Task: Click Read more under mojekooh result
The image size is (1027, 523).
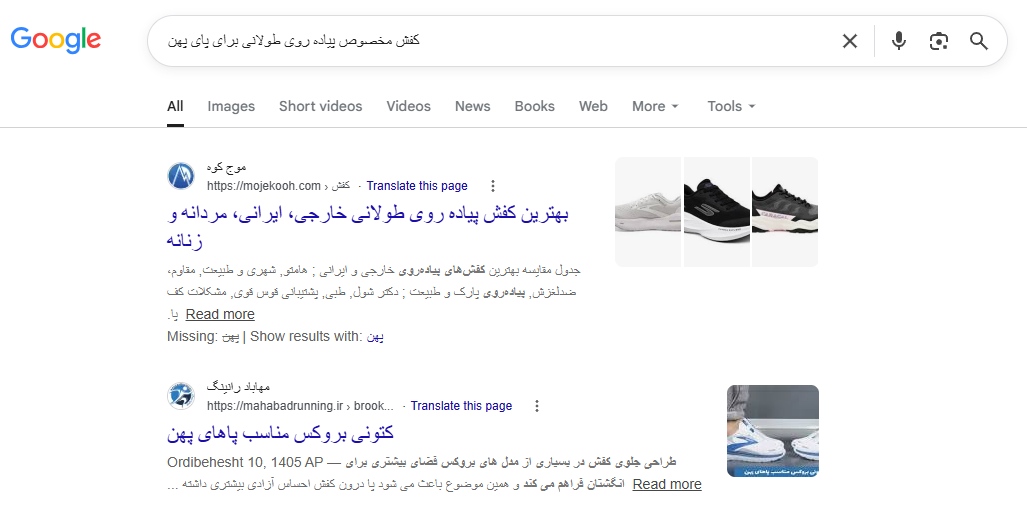Action: click(x=220, y=314)
